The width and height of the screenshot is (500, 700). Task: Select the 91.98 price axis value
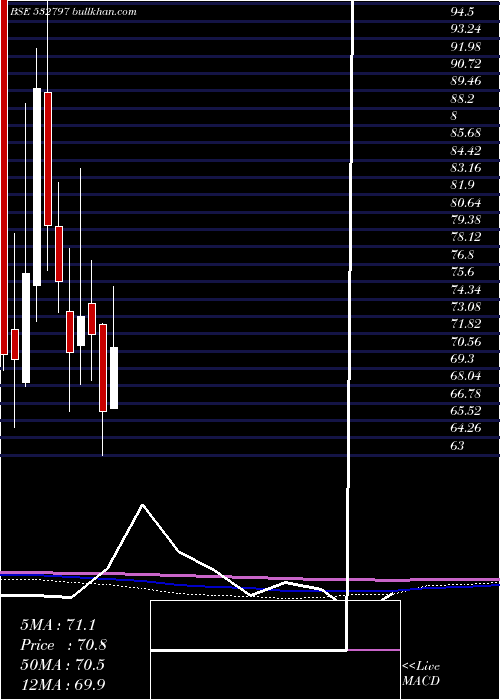click(x=466, y=46)
